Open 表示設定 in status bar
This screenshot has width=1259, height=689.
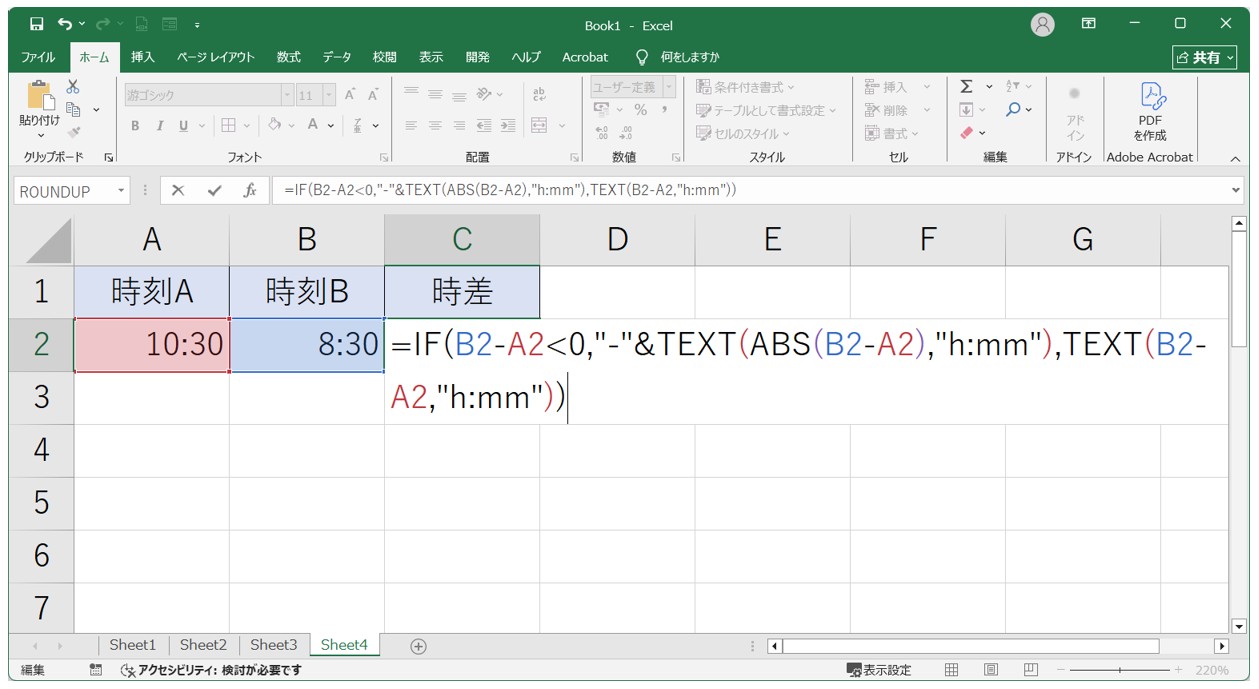point(879,670)
